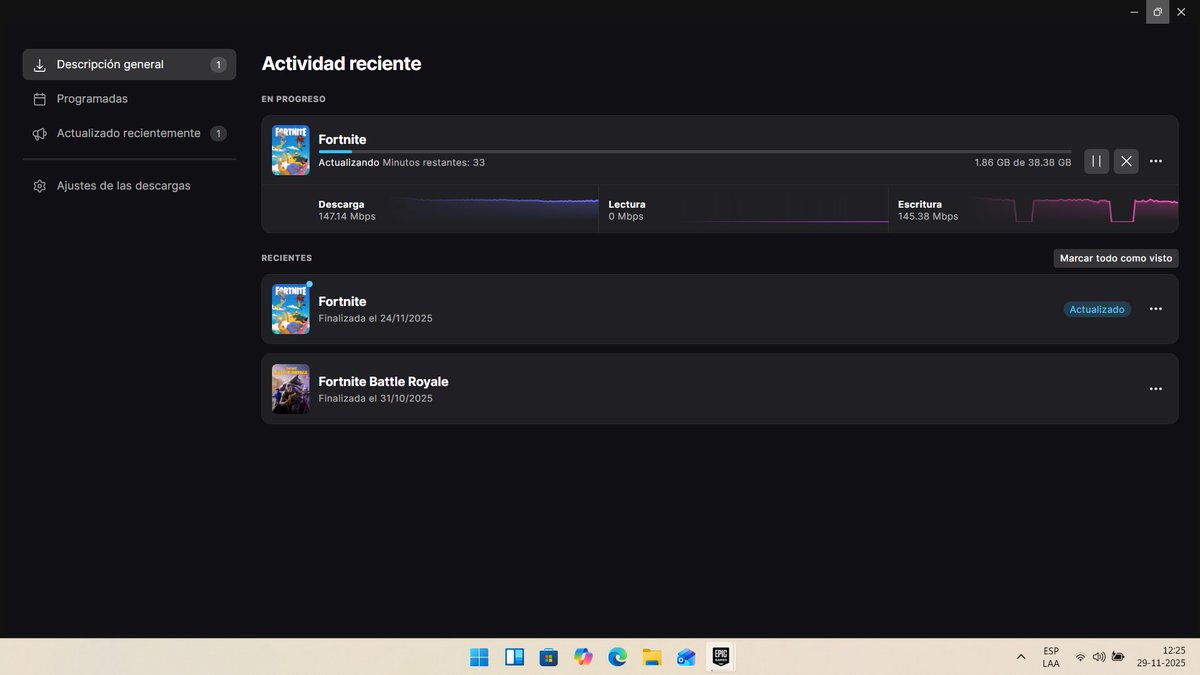Open Actualizado recientemente via its megaphone icon
The width and height of the screenshot is (1200, 675).
click(39, 132)
